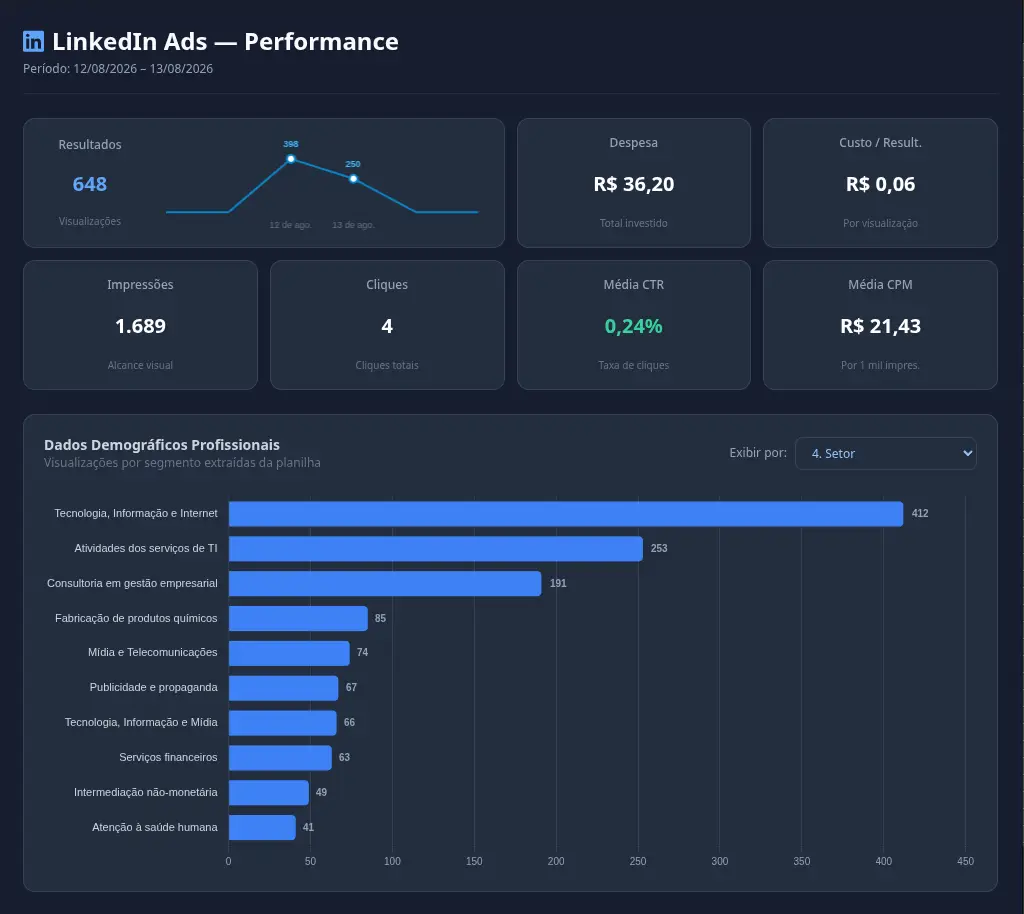Image resolution: width=1024 pixels, height=914 pixels.
Task: Click the 412 bar value label
Action: click(x=920, y=513)
